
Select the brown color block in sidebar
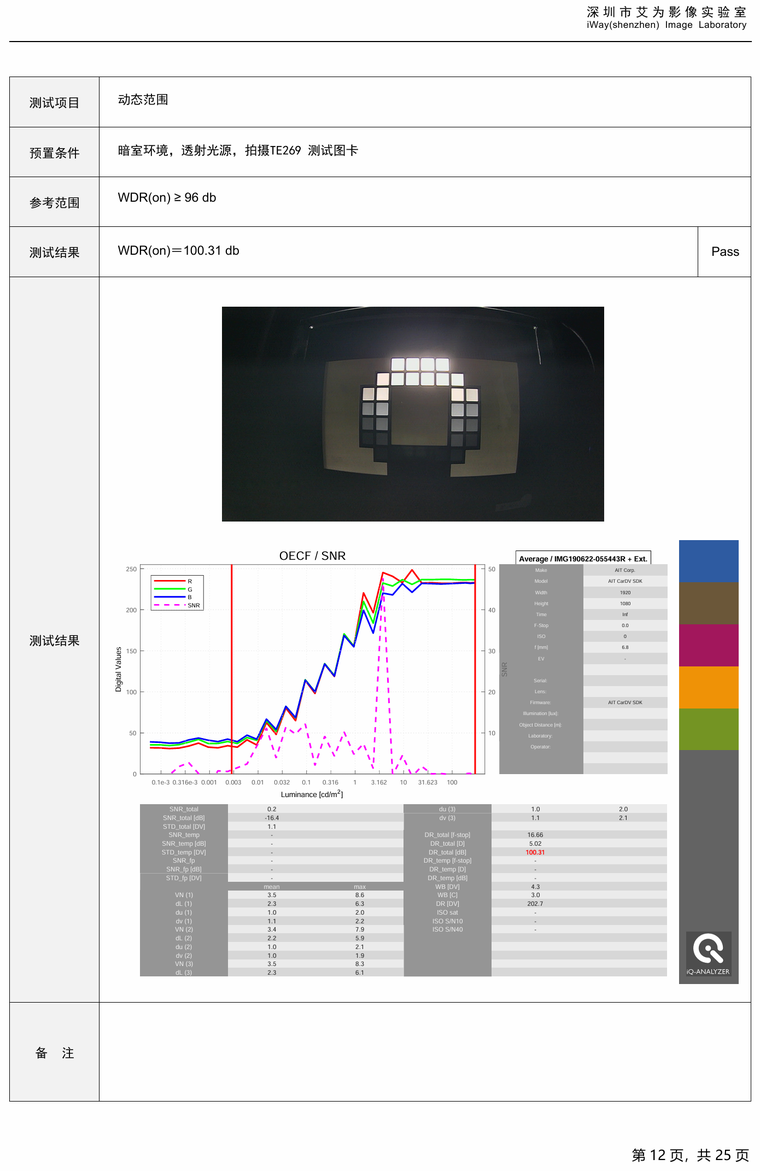click(x=708, y=603)
